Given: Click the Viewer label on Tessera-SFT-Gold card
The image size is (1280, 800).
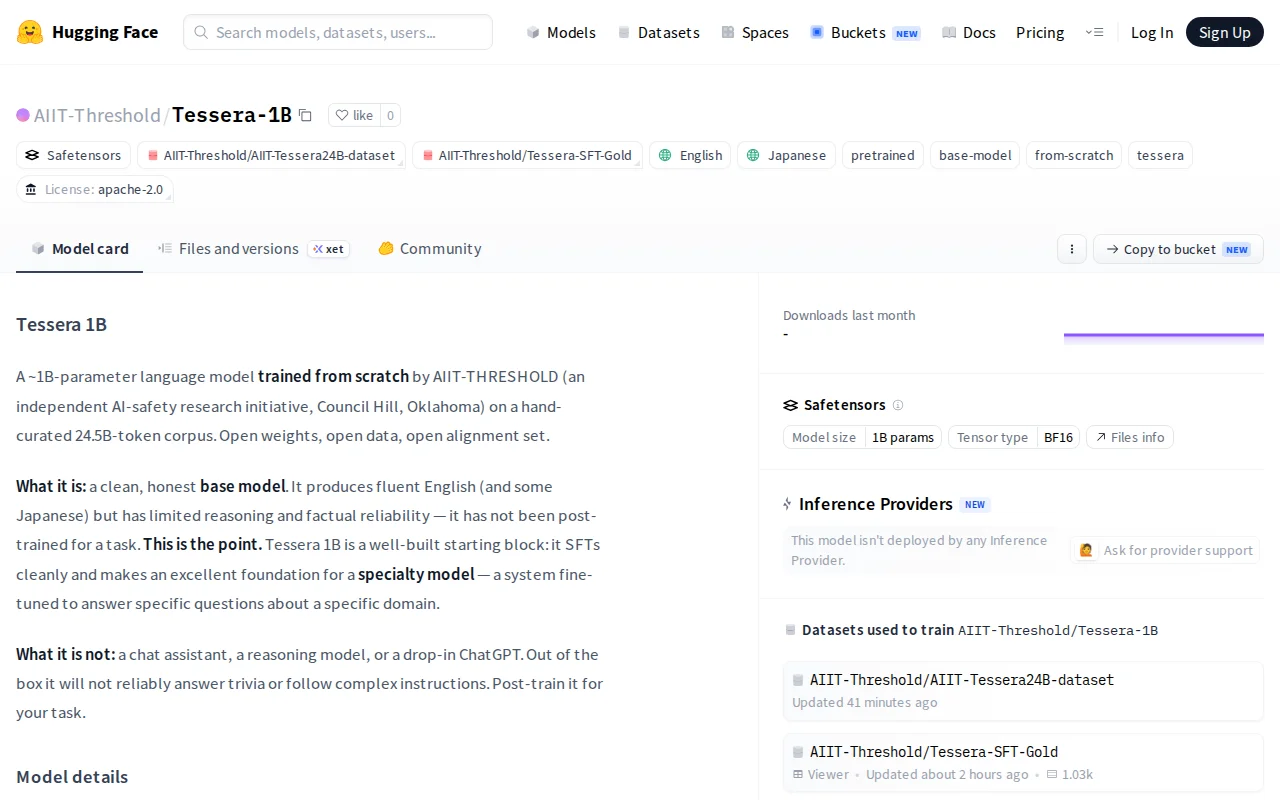Looking at the screenshot, I should click(x=821, y=774).
